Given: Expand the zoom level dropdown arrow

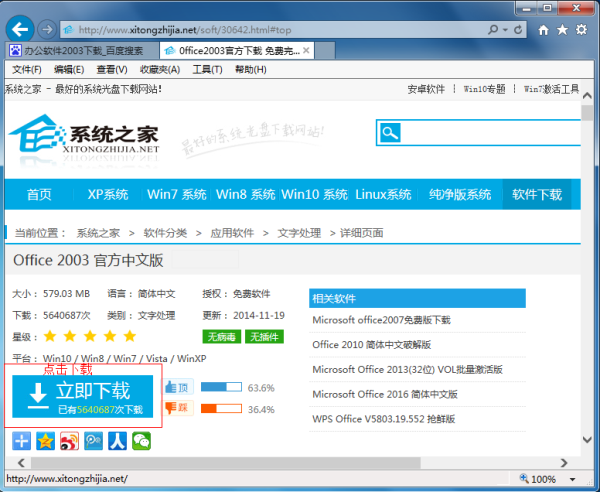Looking at the screenshot, I should [x=573, y=479].
